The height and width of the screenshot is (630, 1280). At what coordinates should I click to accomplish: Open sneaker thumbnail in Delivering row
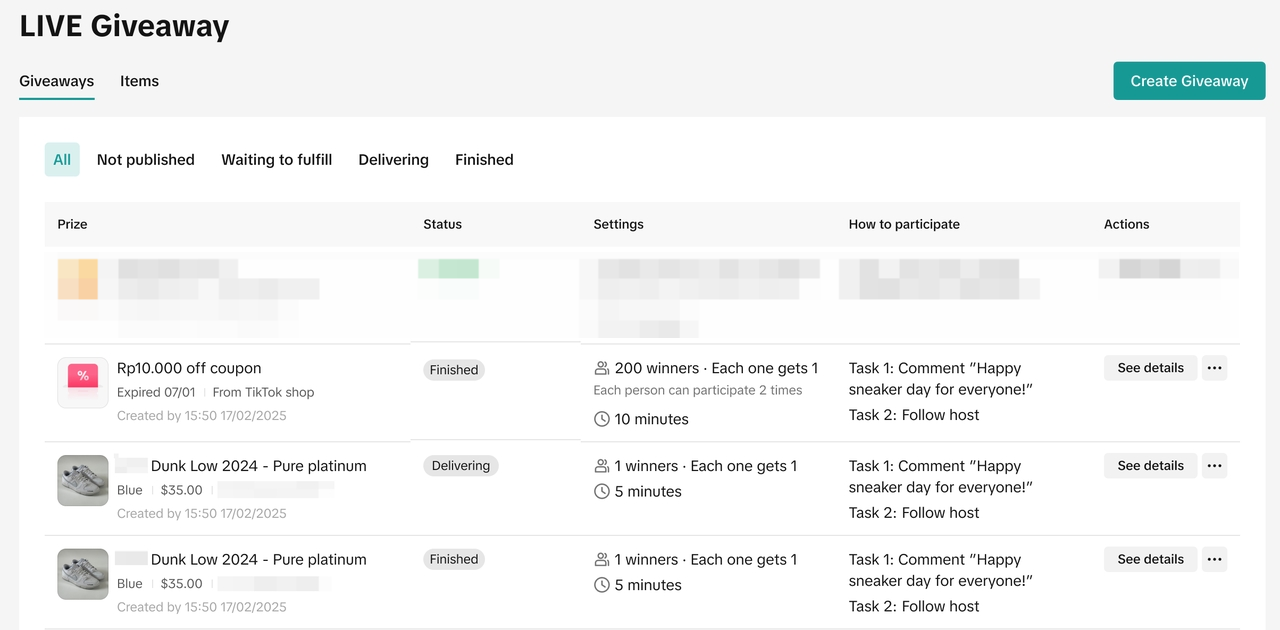pos(82,480)
